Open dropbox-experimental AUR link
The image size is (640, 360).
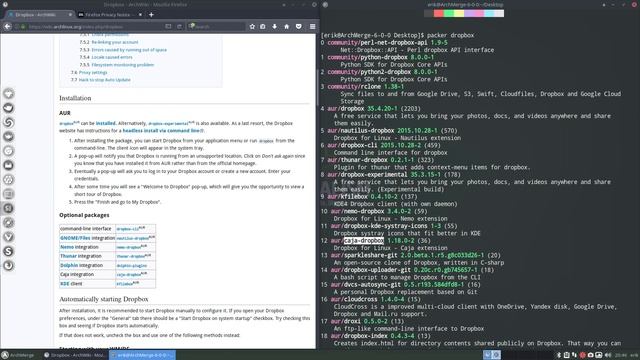(x=169, y=123)
